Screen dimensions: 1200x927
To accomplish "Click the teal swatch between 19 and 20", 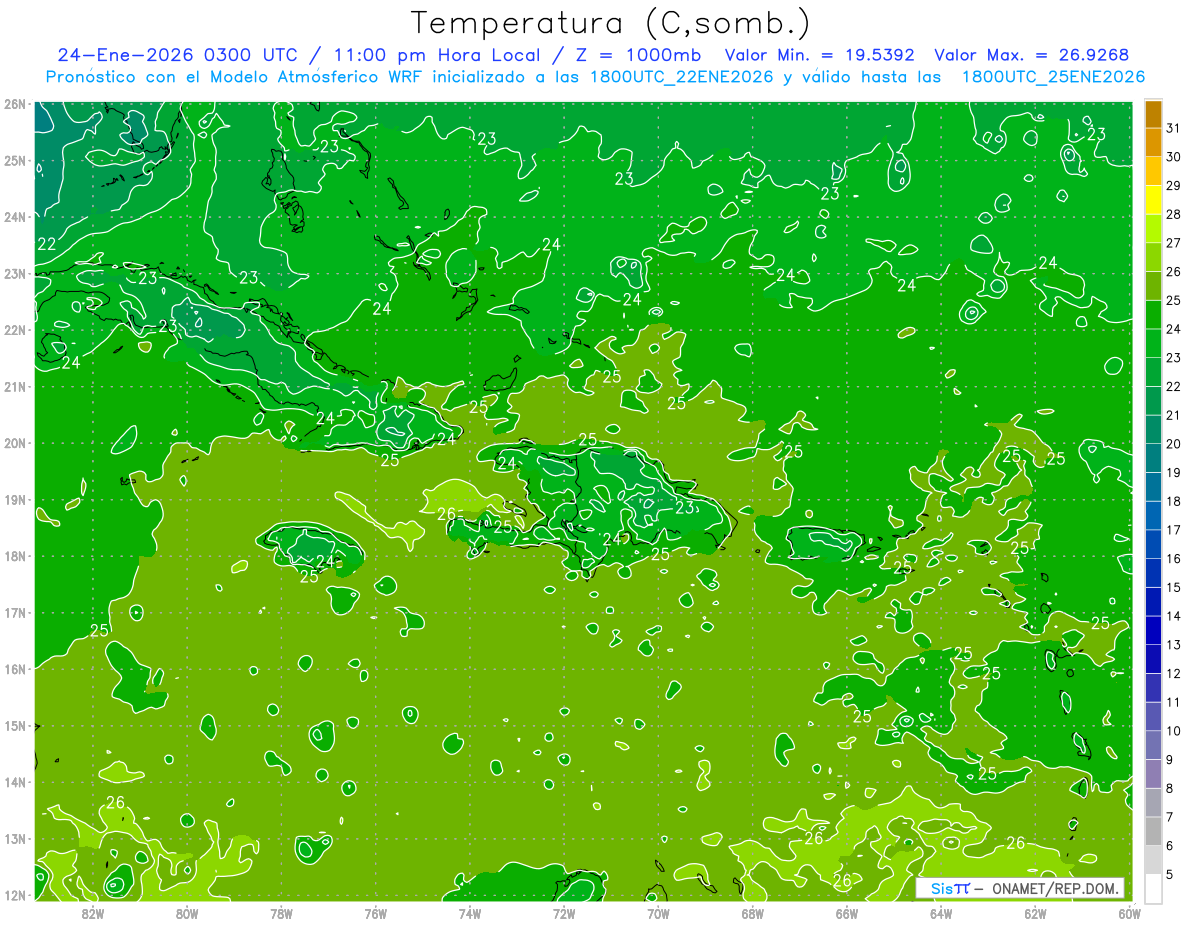I will pyautogui.click(x=1154, y=458).
